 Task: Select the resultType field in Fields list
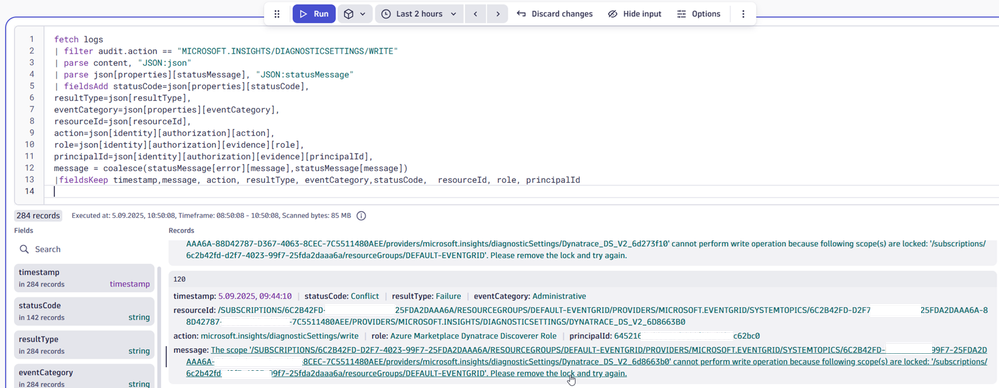coord(85,345)
